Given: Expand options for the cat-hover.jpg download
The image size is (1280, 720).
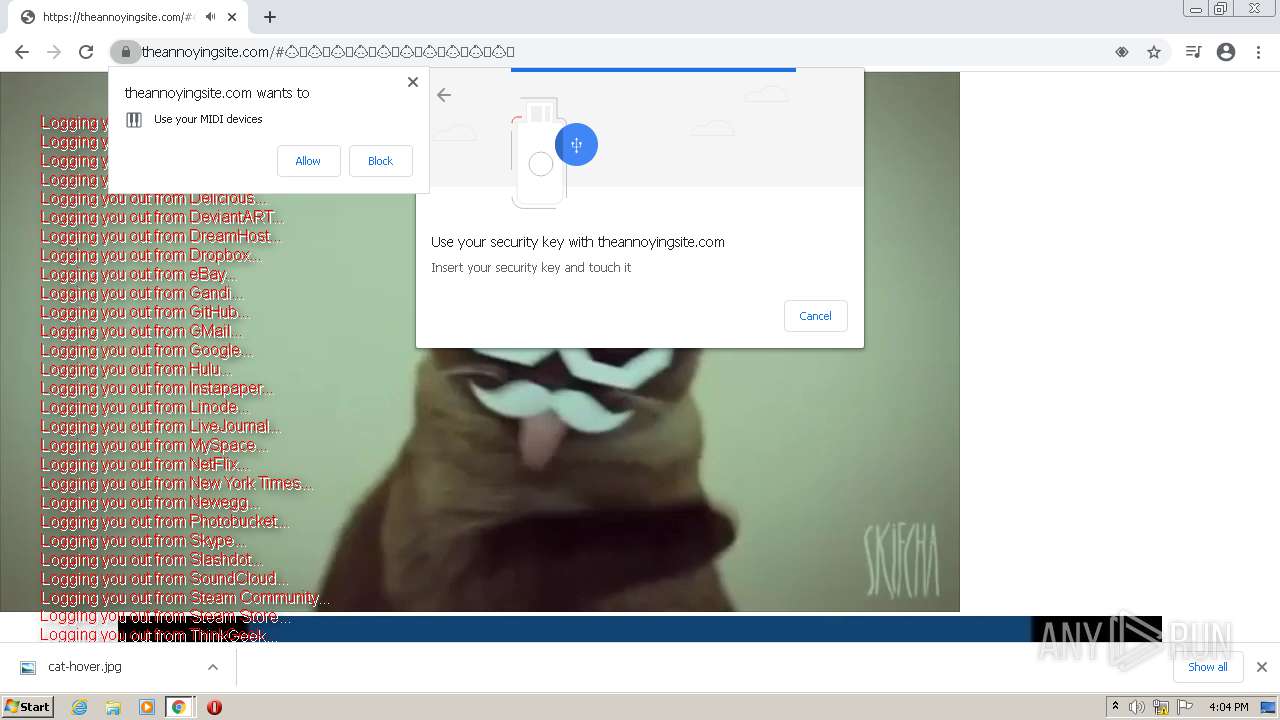Looking at the screenshot, I should [213, 667].
